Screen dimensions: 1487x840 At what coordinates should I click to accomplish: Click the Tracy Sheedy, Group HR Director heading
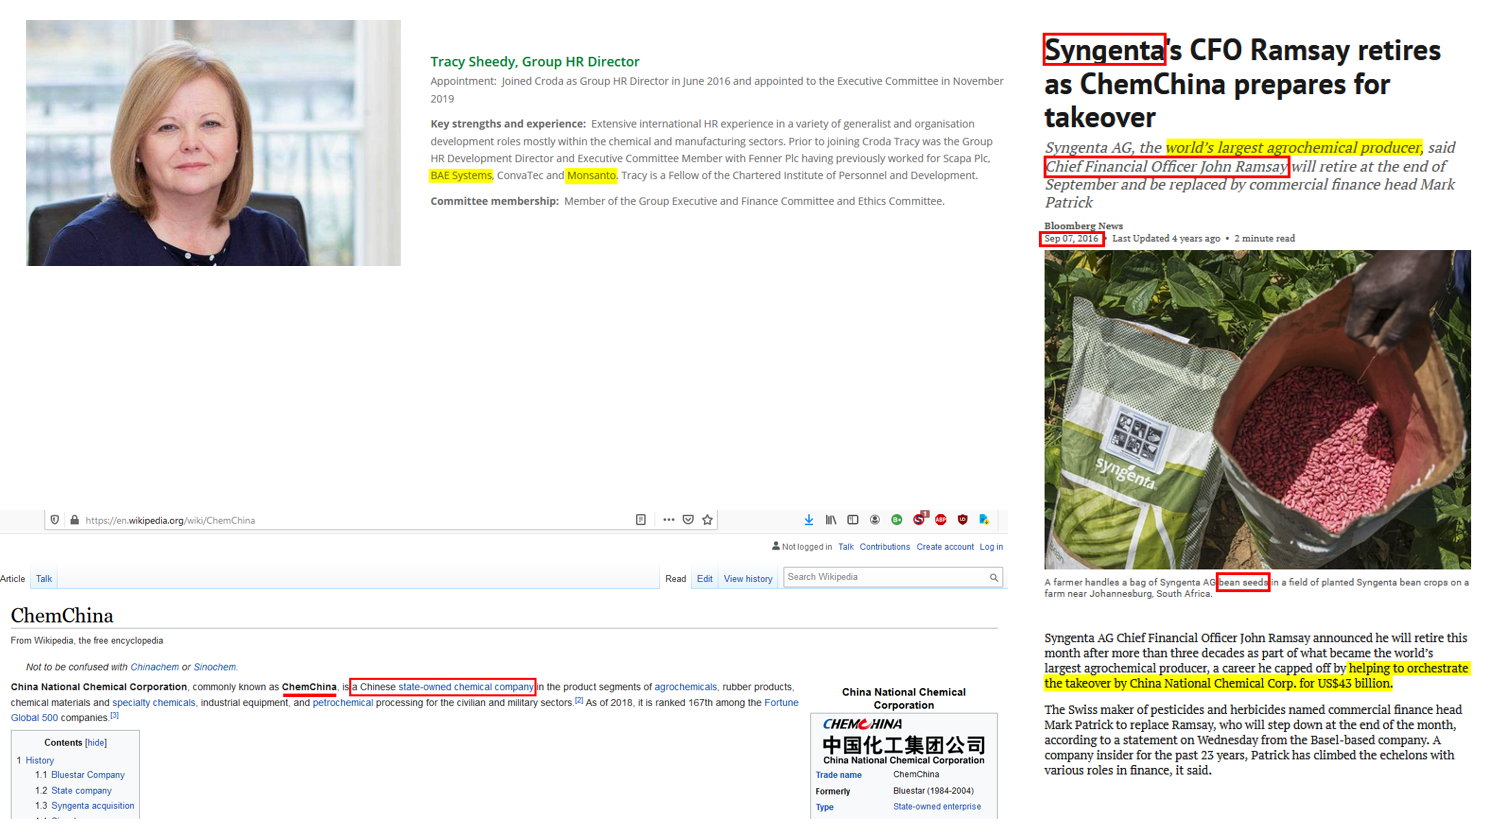coord(535,62)
